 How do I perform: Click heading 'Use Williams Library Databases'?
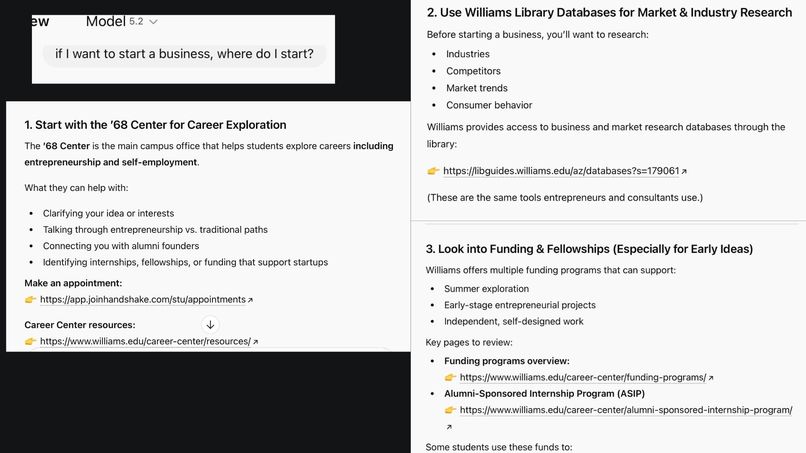coord(609,13)
